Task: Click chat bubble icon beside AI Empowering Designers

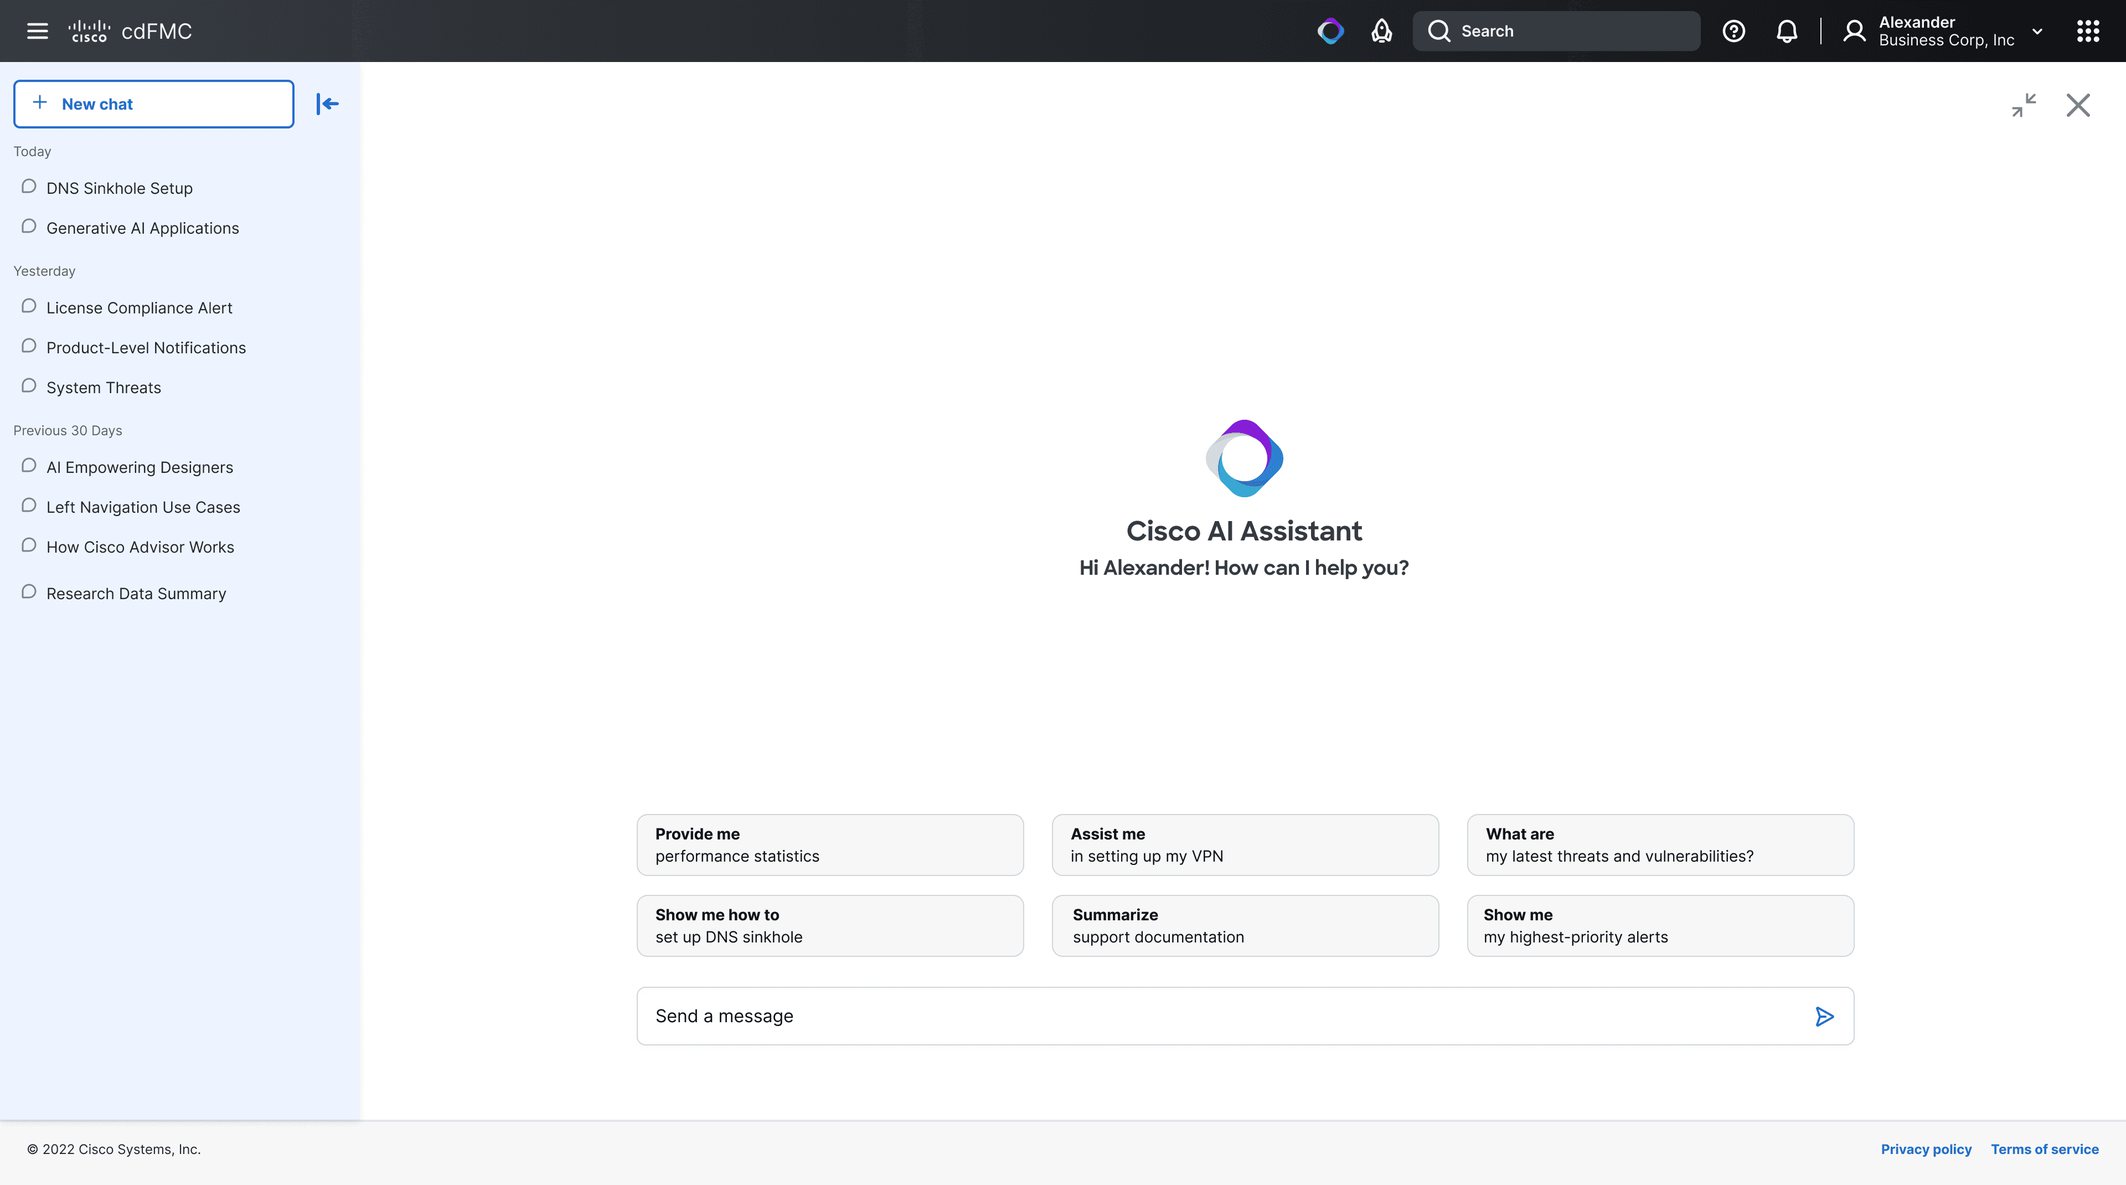Action: (x=29, y=466)
